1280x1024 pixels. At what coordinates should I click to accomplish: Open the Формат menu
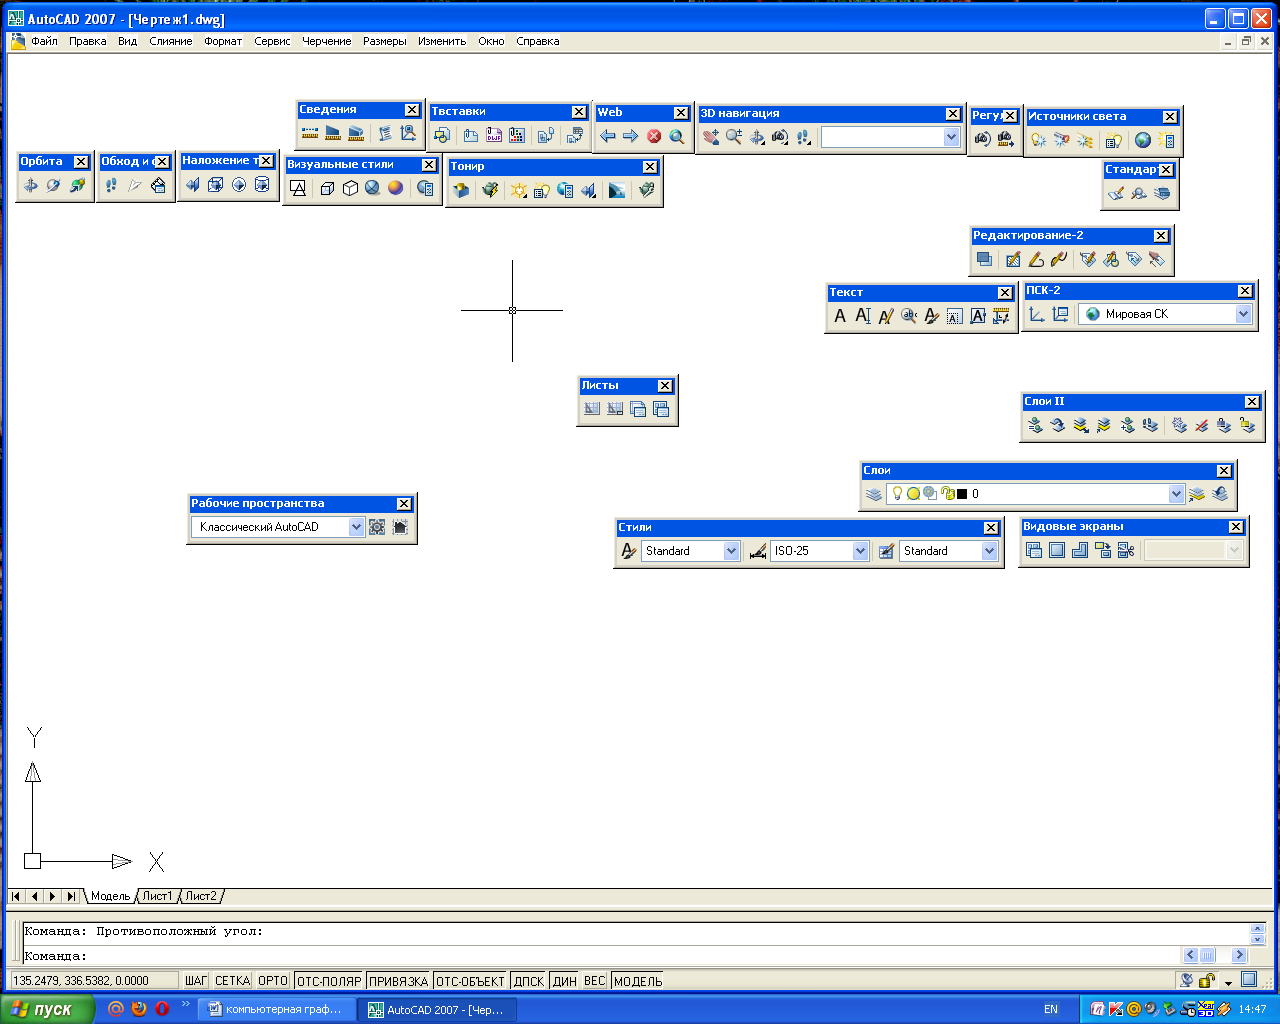coord(223,41)
